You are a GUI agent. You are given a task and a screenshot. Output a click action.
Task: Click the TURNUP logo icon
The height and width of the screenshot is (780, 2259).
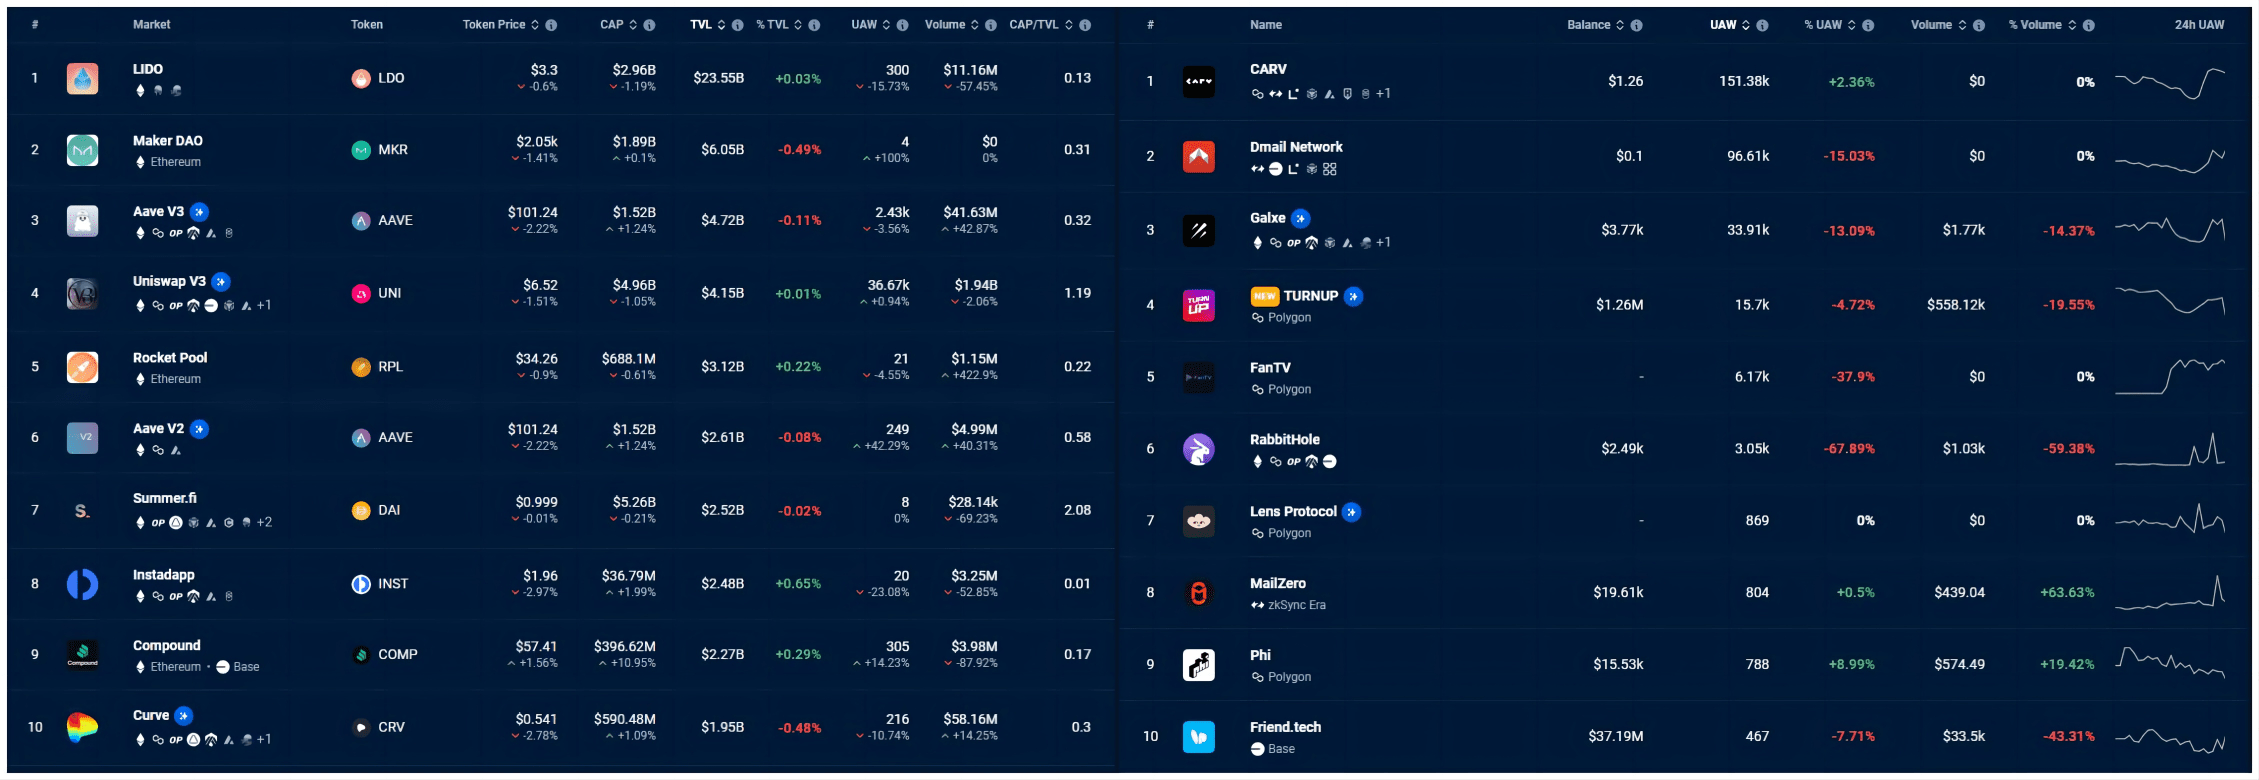pyautogui.click(x=1199, y=305)
